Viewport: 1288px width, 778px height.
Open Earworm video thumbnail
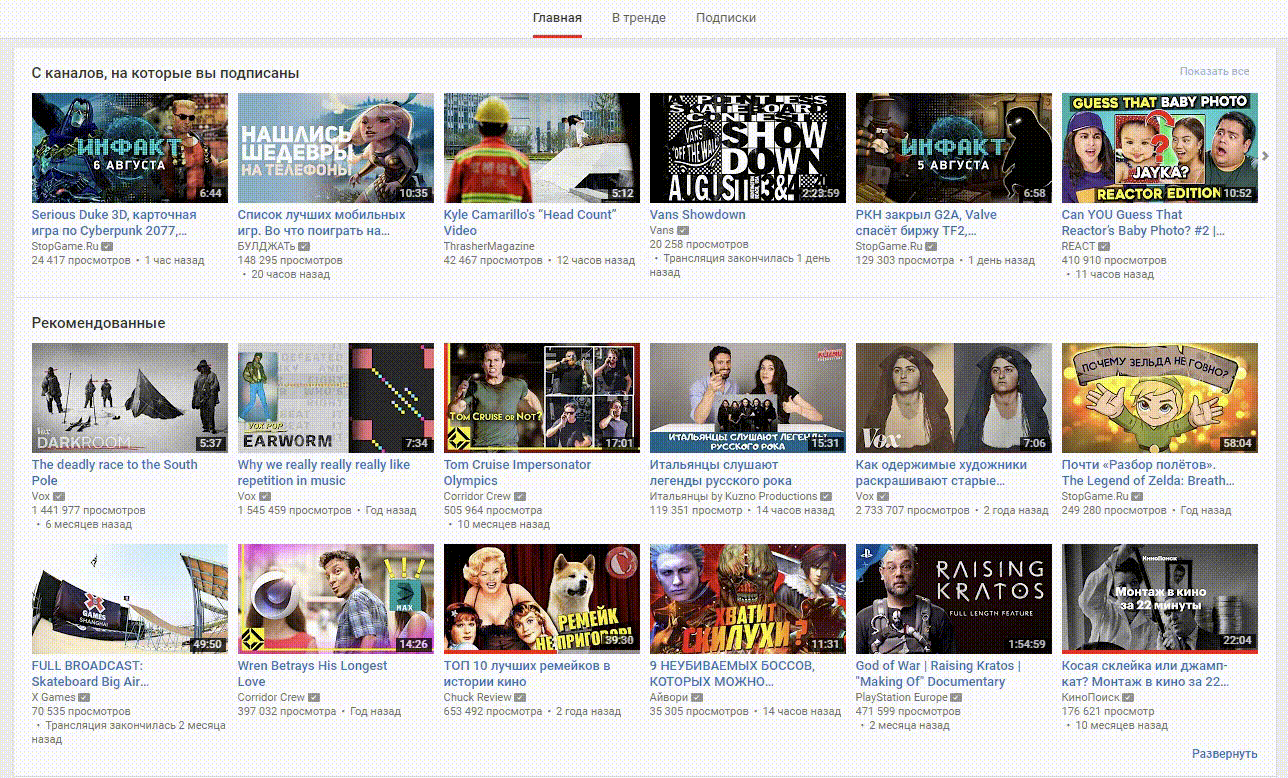[x=336, y=398]
